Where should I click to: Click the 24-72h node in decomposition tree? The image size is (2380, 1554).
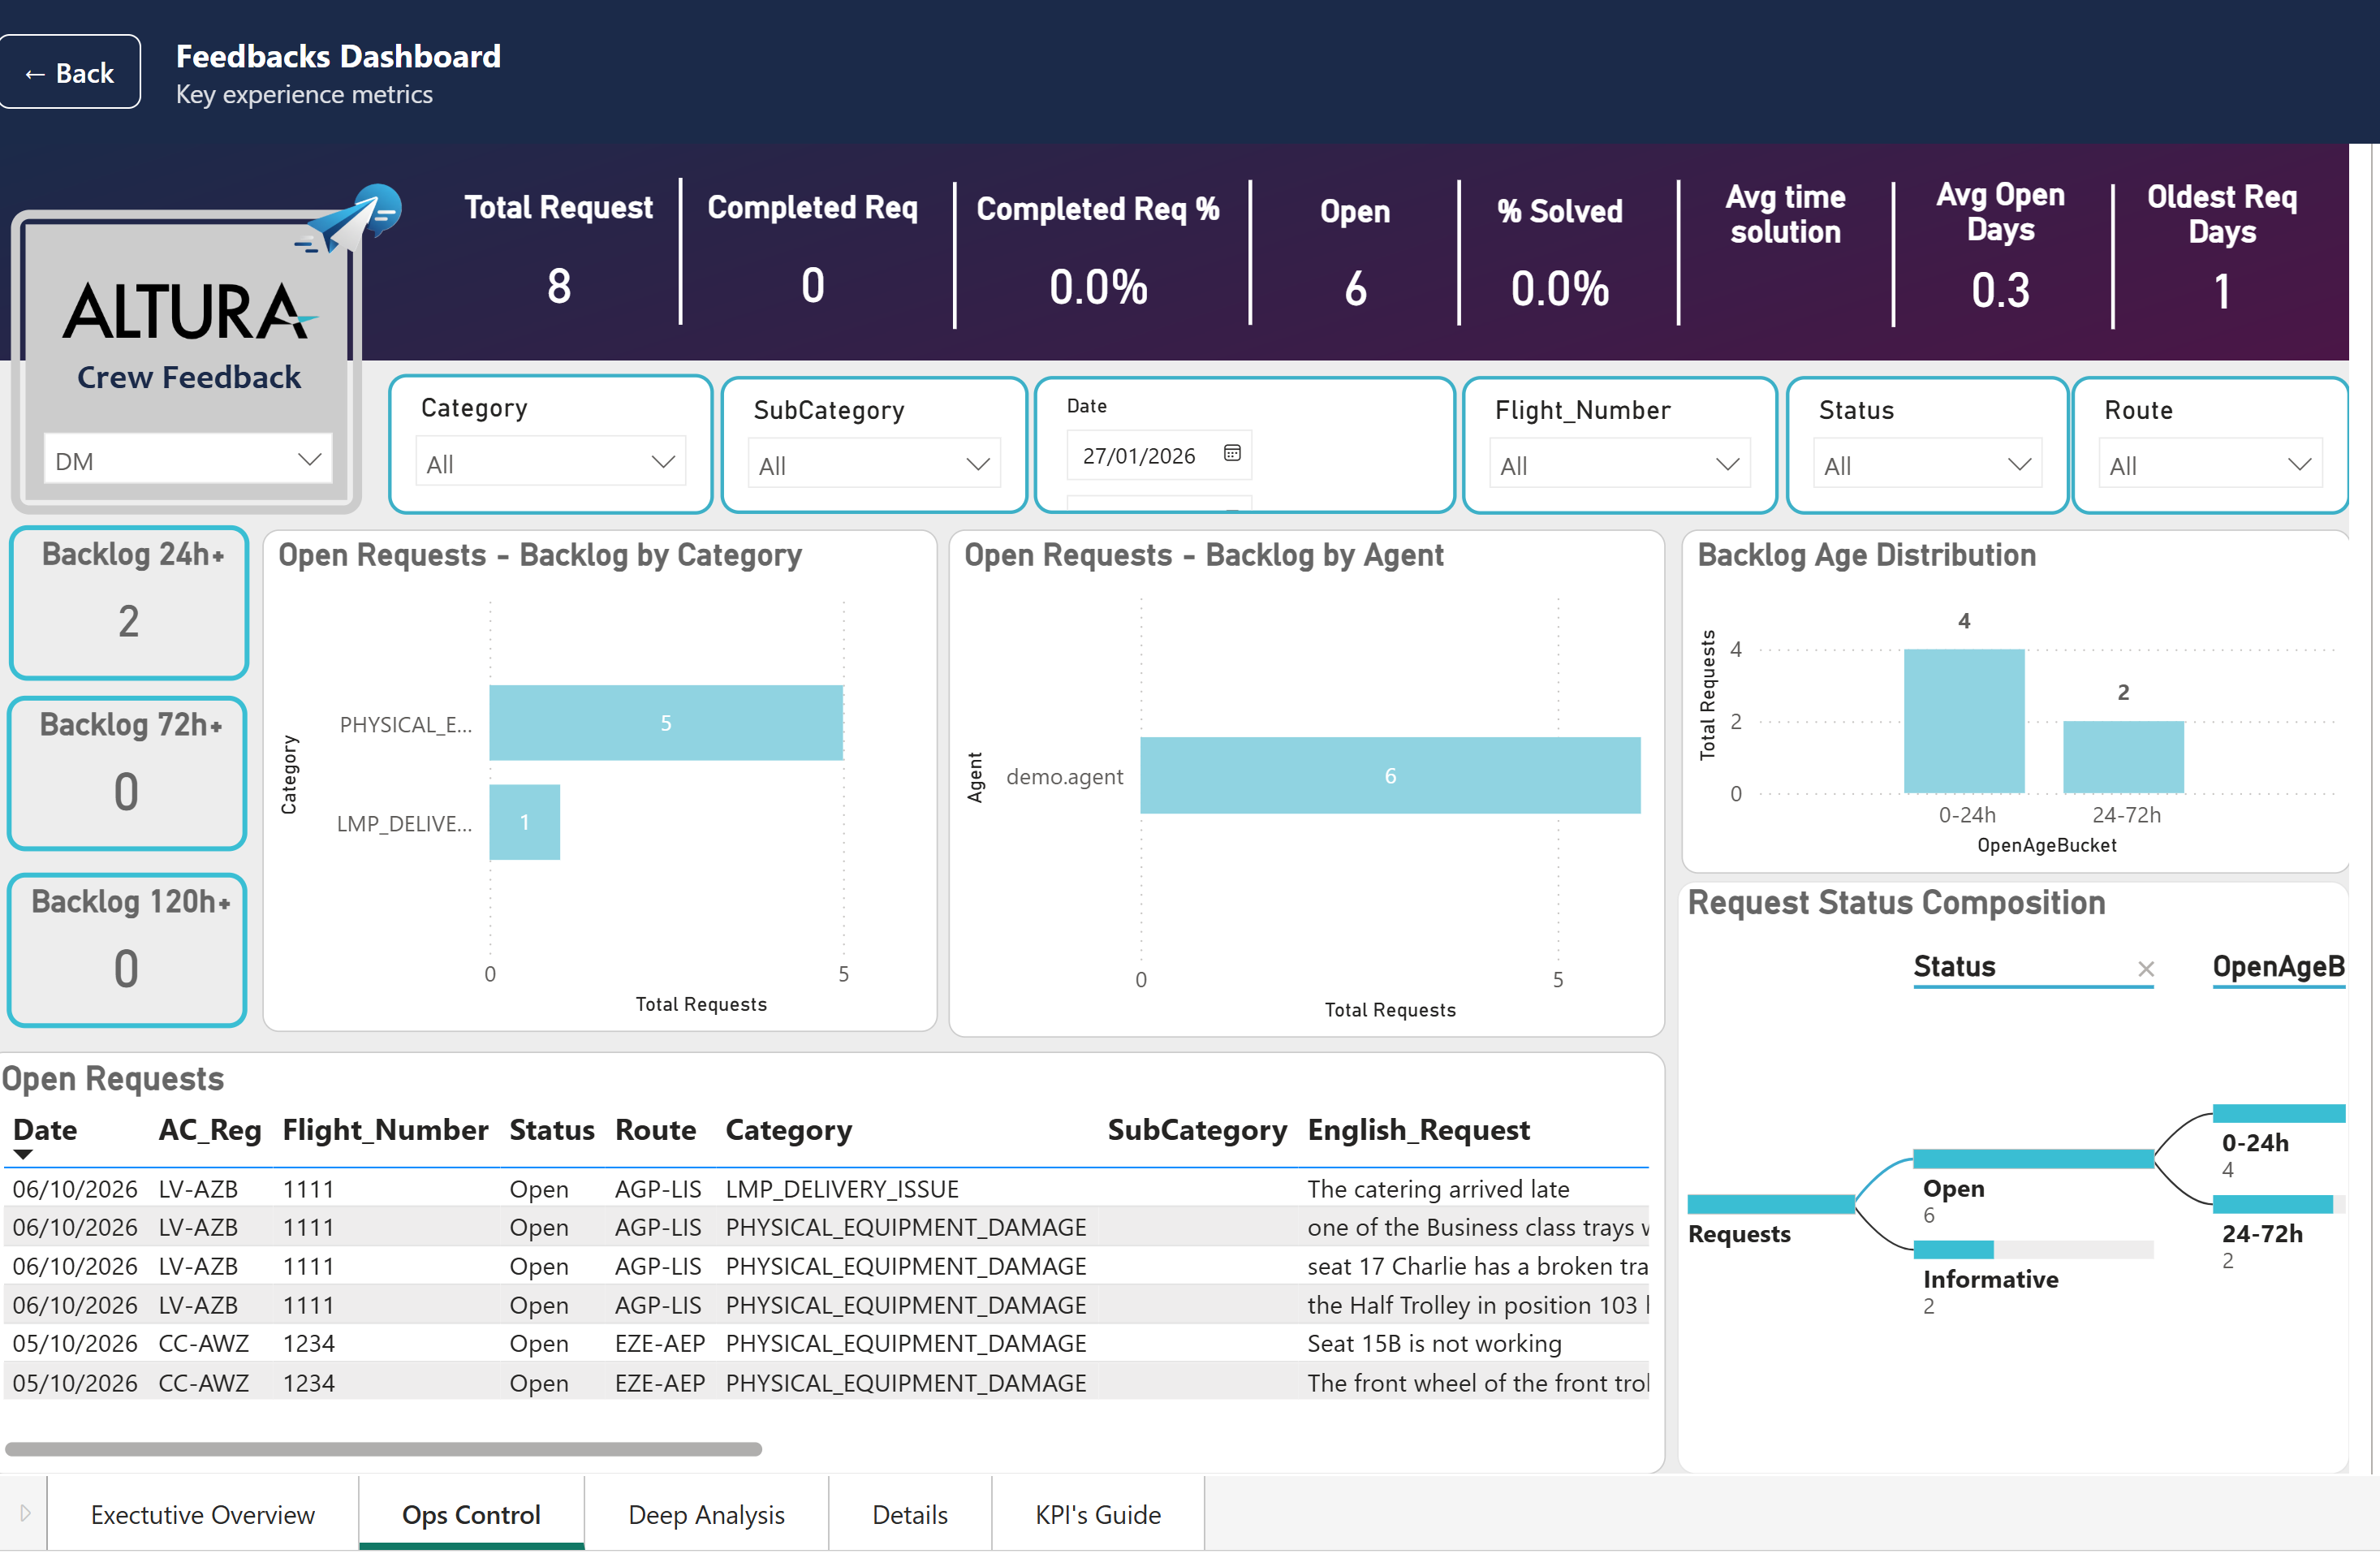tap(2278, 1204)
